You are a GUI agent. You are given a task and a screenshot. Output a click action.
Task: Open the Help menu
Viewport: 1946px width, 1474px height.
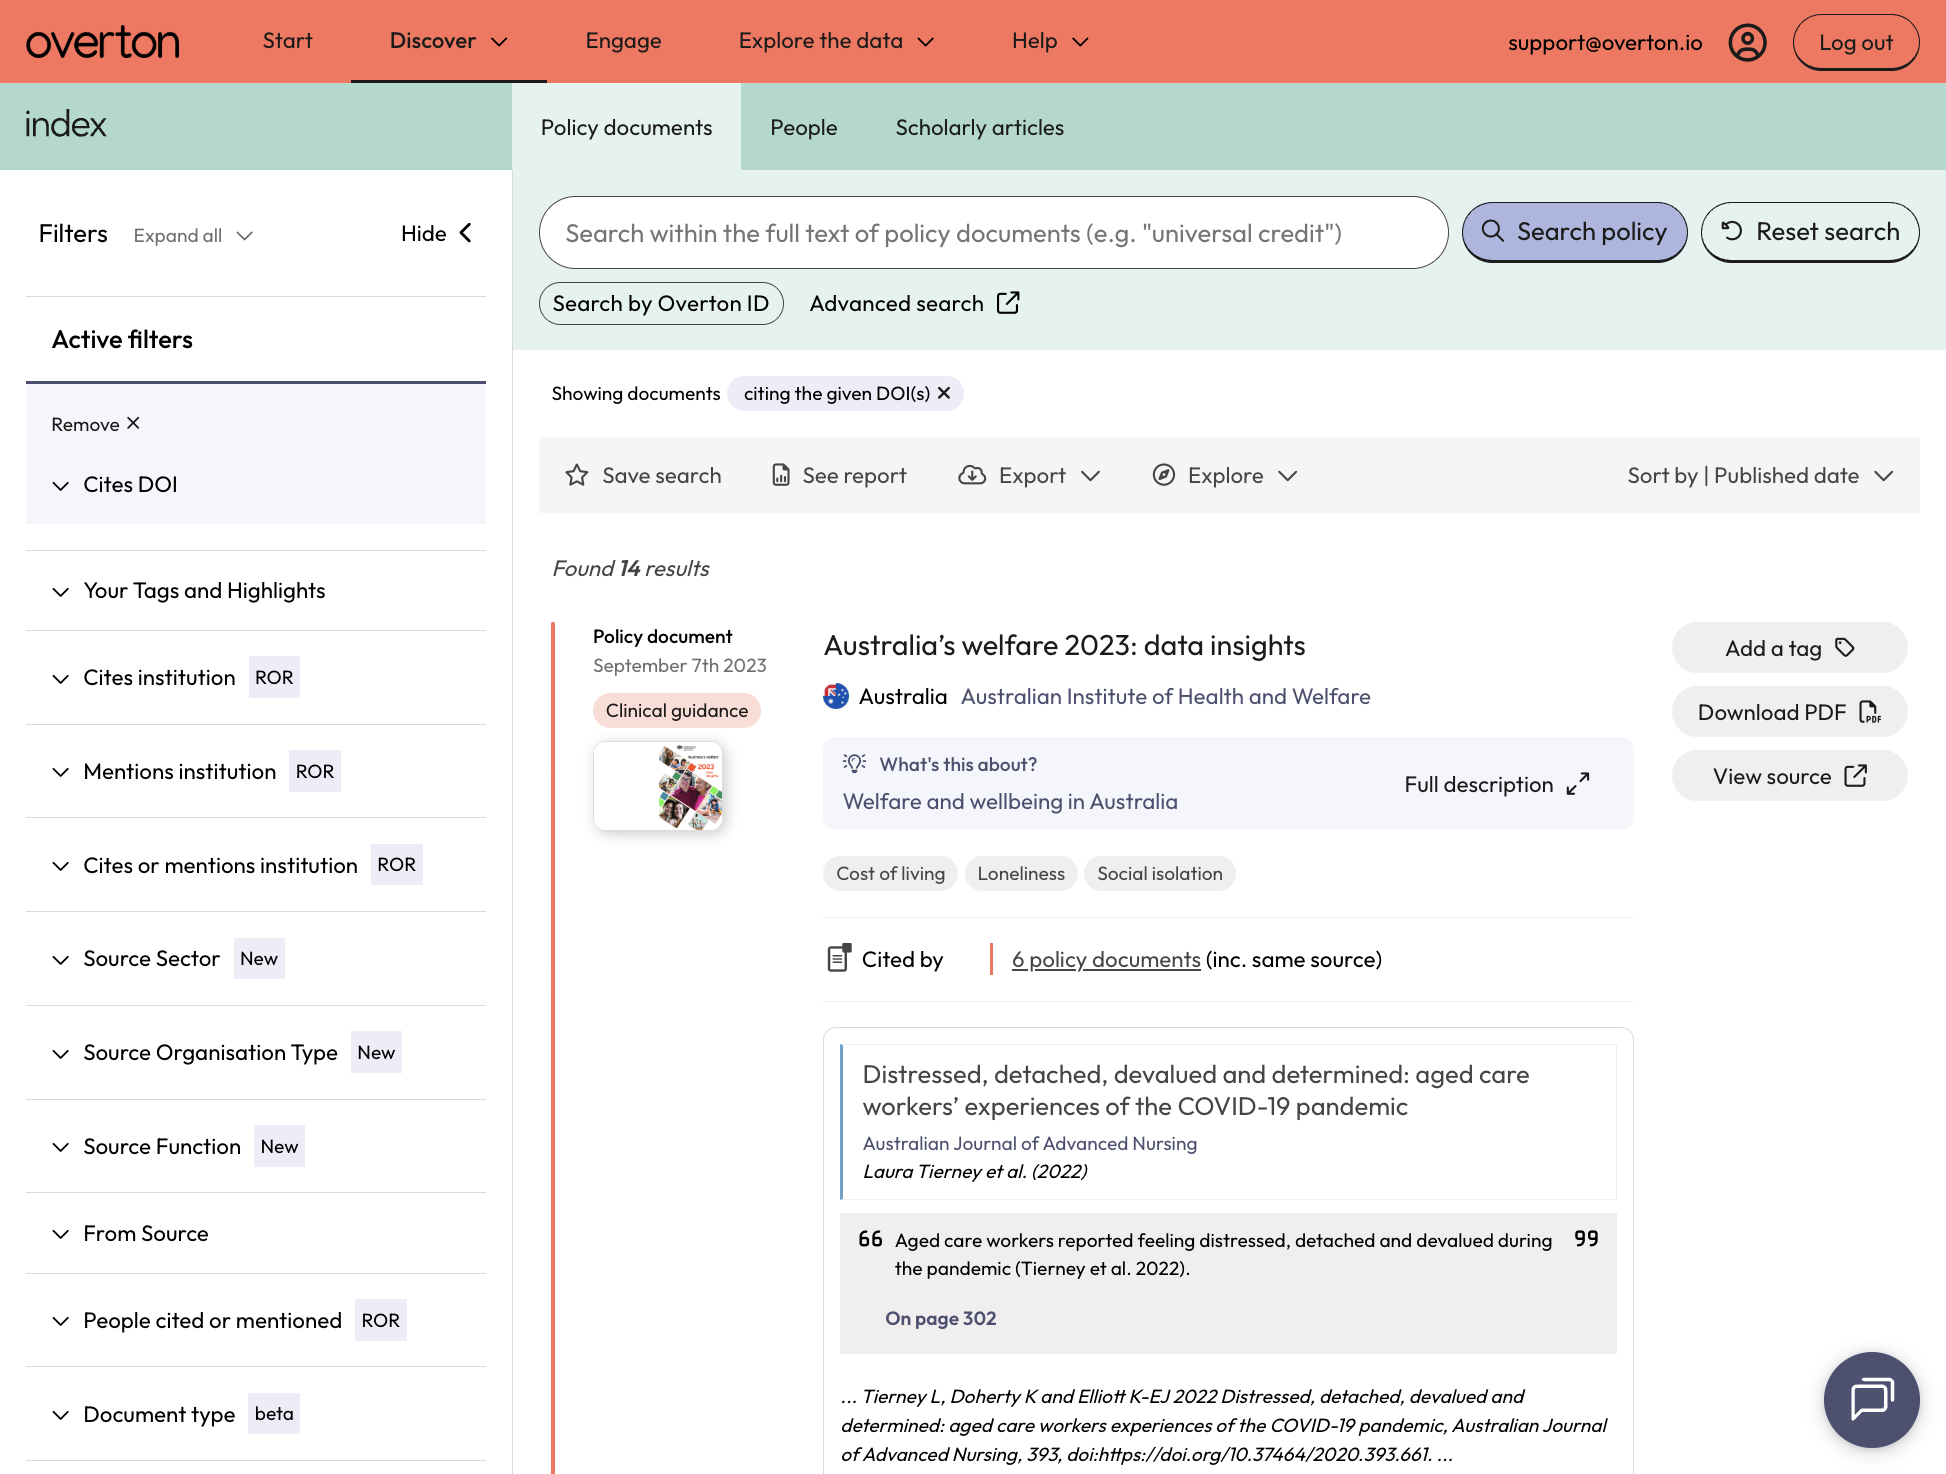tap(1050, 41)
